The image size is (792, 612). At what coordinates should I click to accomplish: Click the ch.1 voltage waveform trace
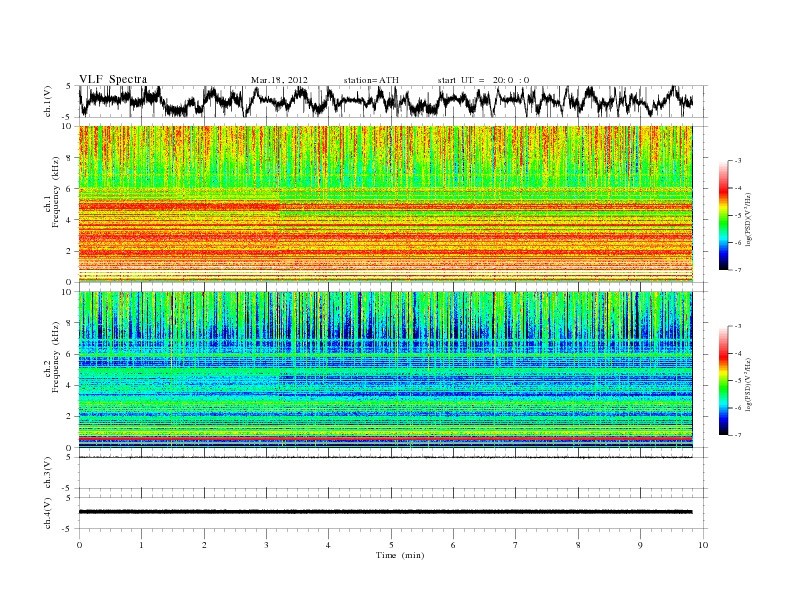click(385, 101)
